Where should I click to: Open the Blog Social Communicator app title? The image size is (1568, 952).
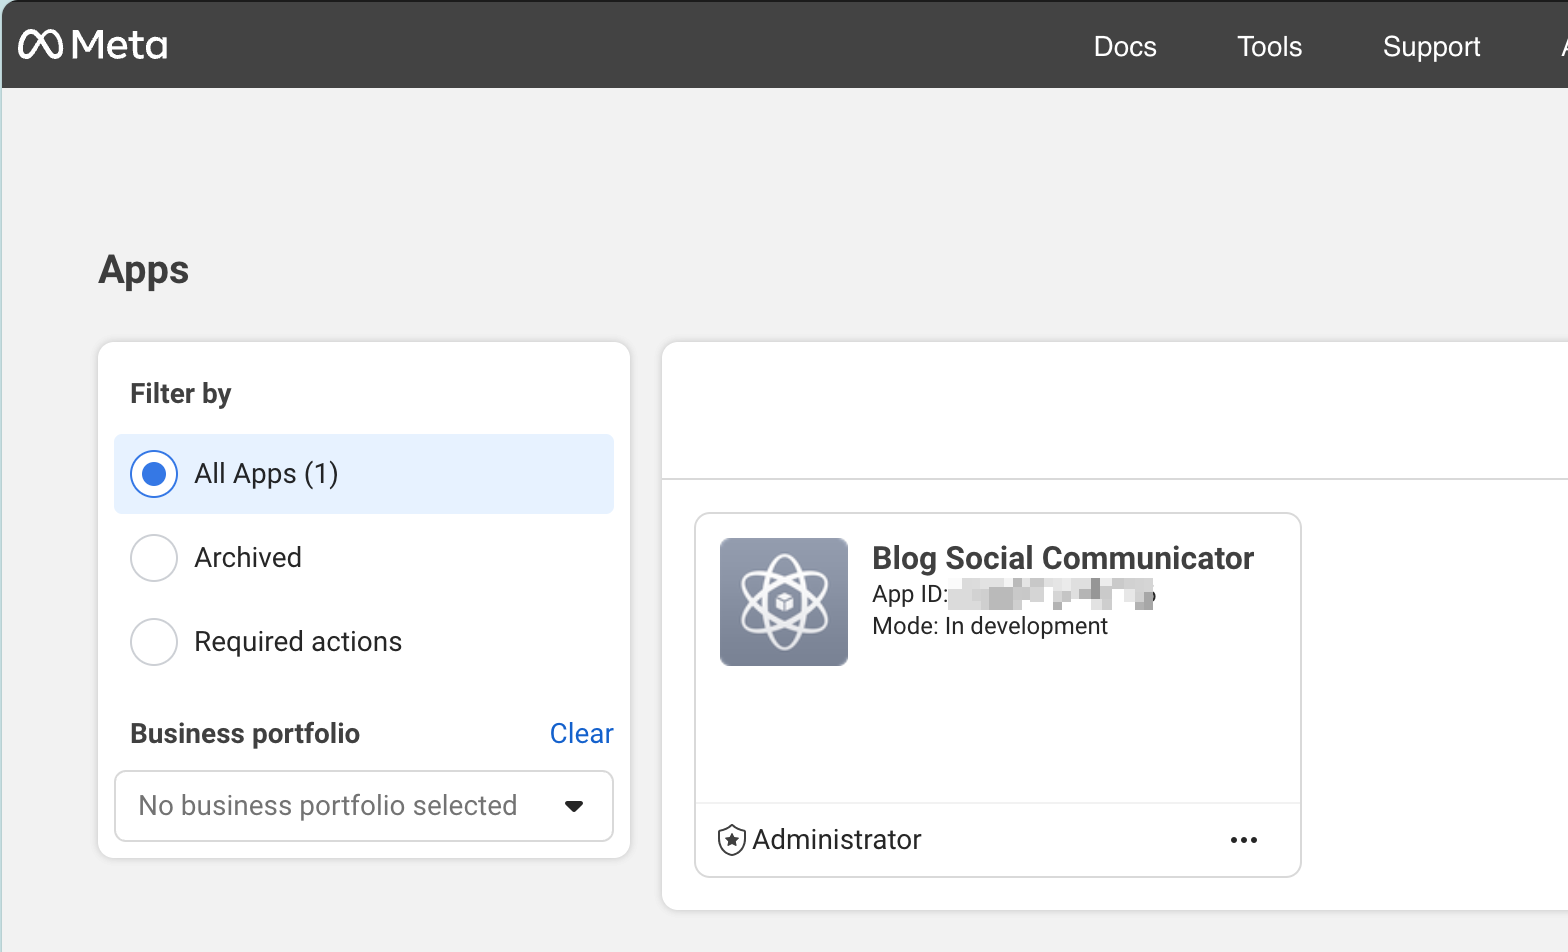click(x=1062, y=558)
